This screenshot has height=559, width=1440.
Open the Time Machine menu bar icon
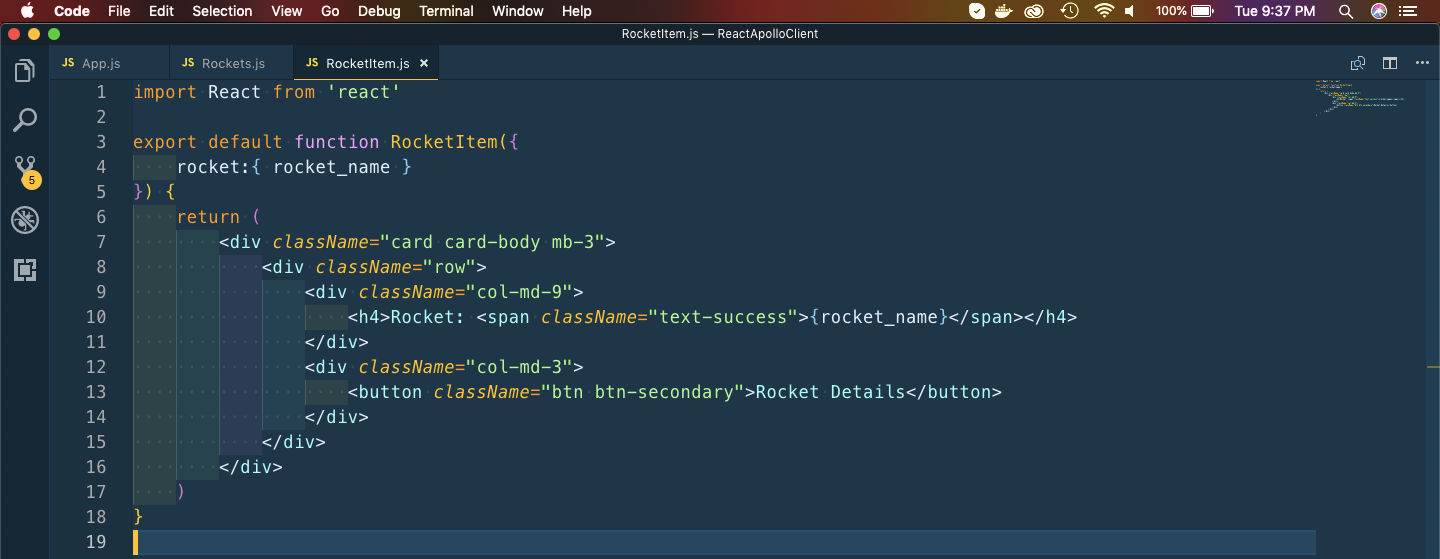click(x=1069, y=11)
